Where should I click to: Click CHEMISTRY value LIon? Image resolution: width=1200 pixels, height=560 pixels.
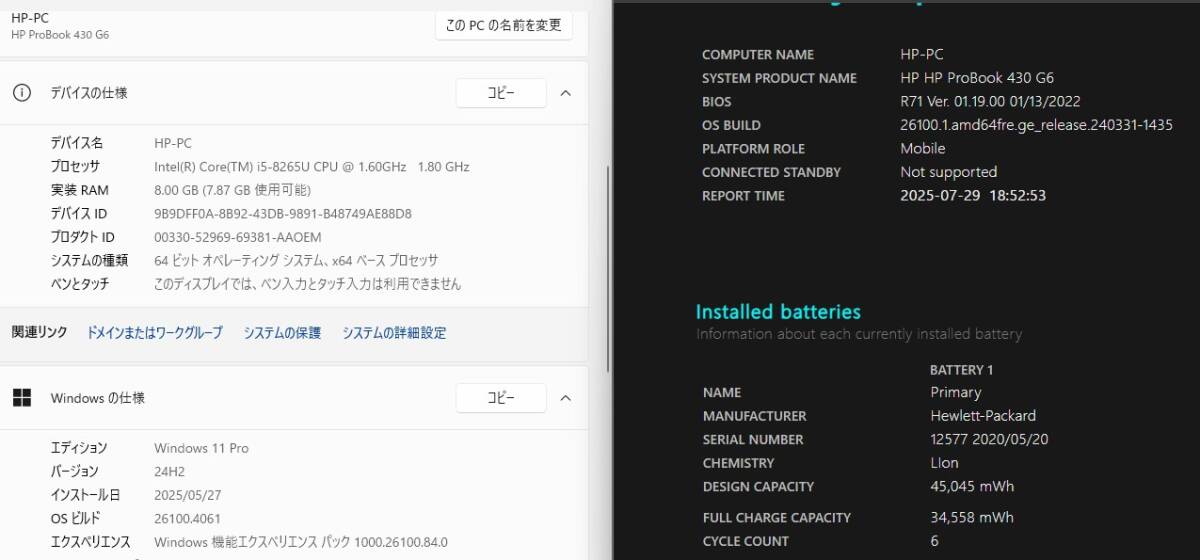(x=944, y=463)
